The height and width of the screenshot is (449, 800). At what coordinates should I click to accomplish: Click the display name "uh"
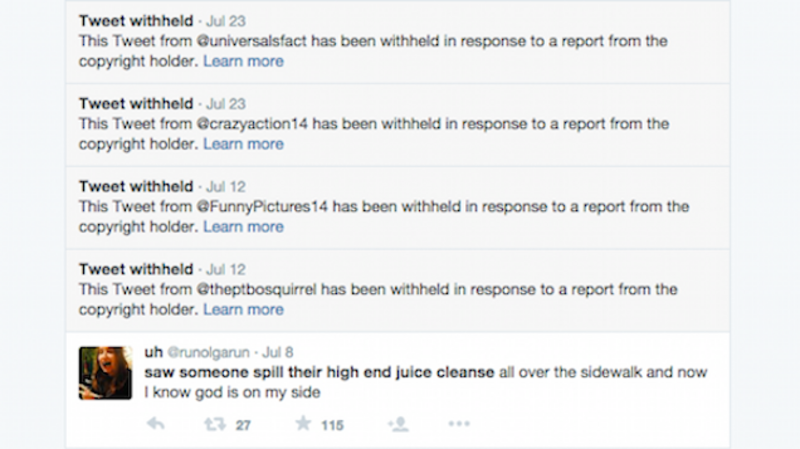click(x=153, y=352)
